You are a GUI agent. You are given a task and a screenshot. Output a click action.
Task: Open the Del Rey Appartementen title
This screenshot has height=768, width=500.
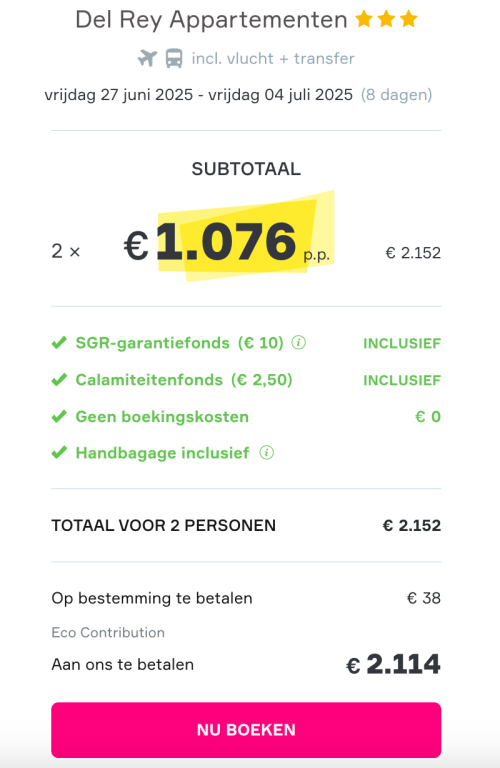tap(211, 20)
